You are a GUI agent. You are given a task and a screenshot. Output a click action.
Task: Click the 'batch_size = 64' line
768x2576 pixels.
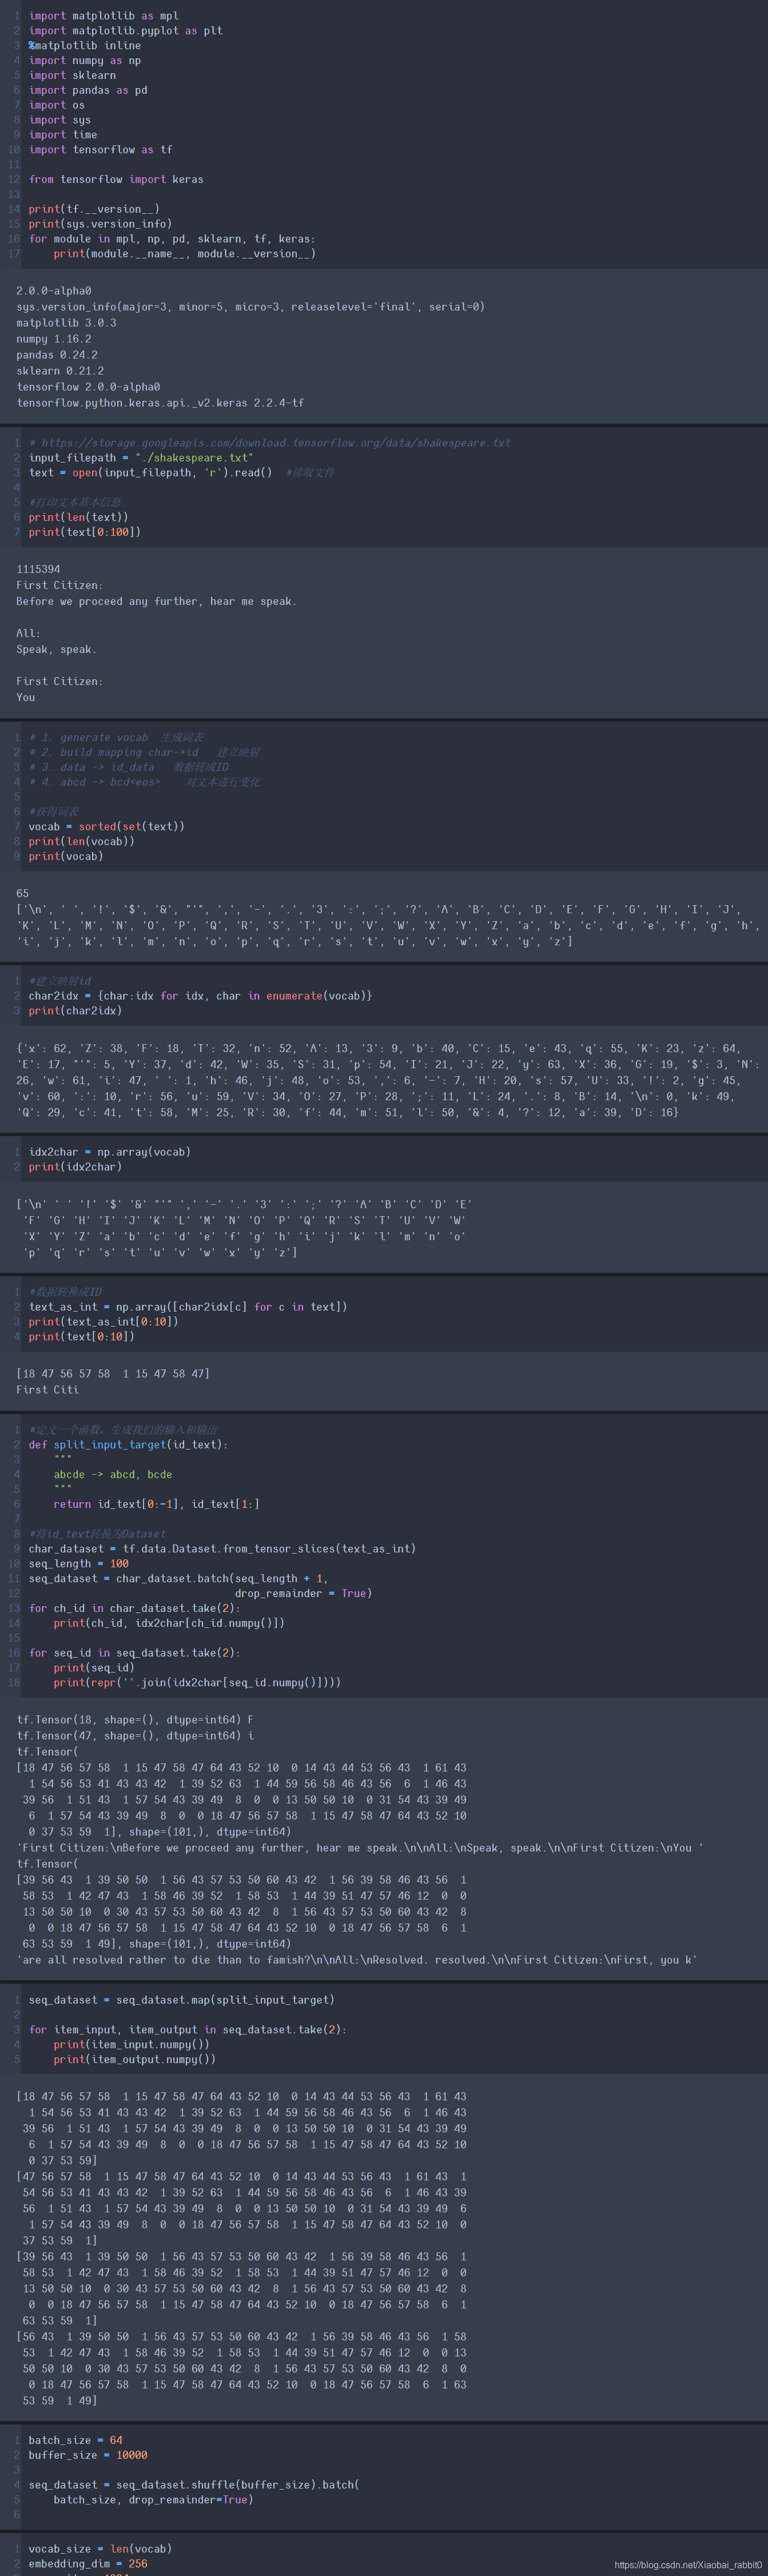click(x=76, y=2440)
